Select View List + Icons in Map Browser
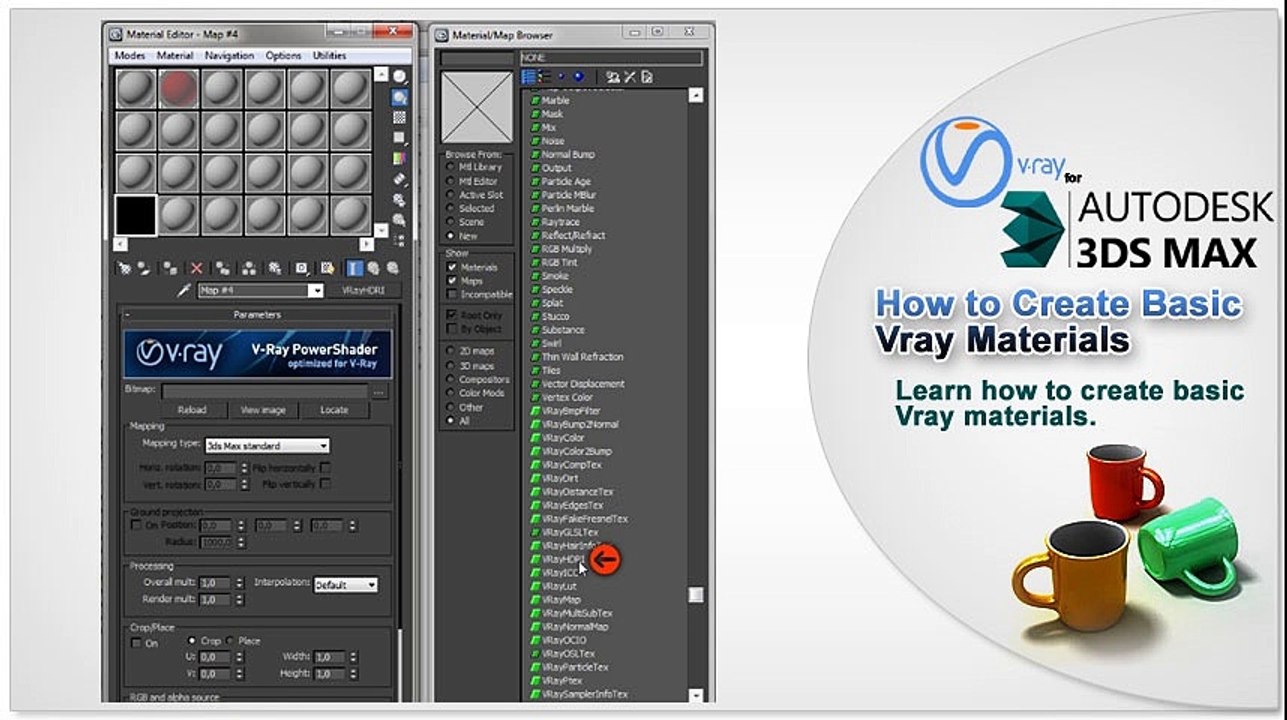Viewport: 1287px width, 720px height. click(544, 76)
